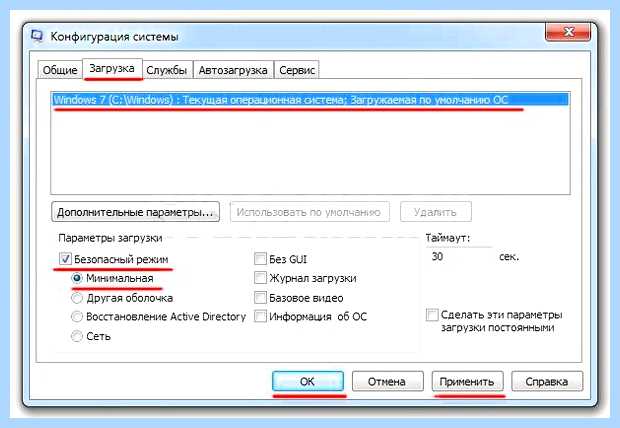
Task: Switch to the Общие tab
Action: pyautogui.click(x=60, y=70)
